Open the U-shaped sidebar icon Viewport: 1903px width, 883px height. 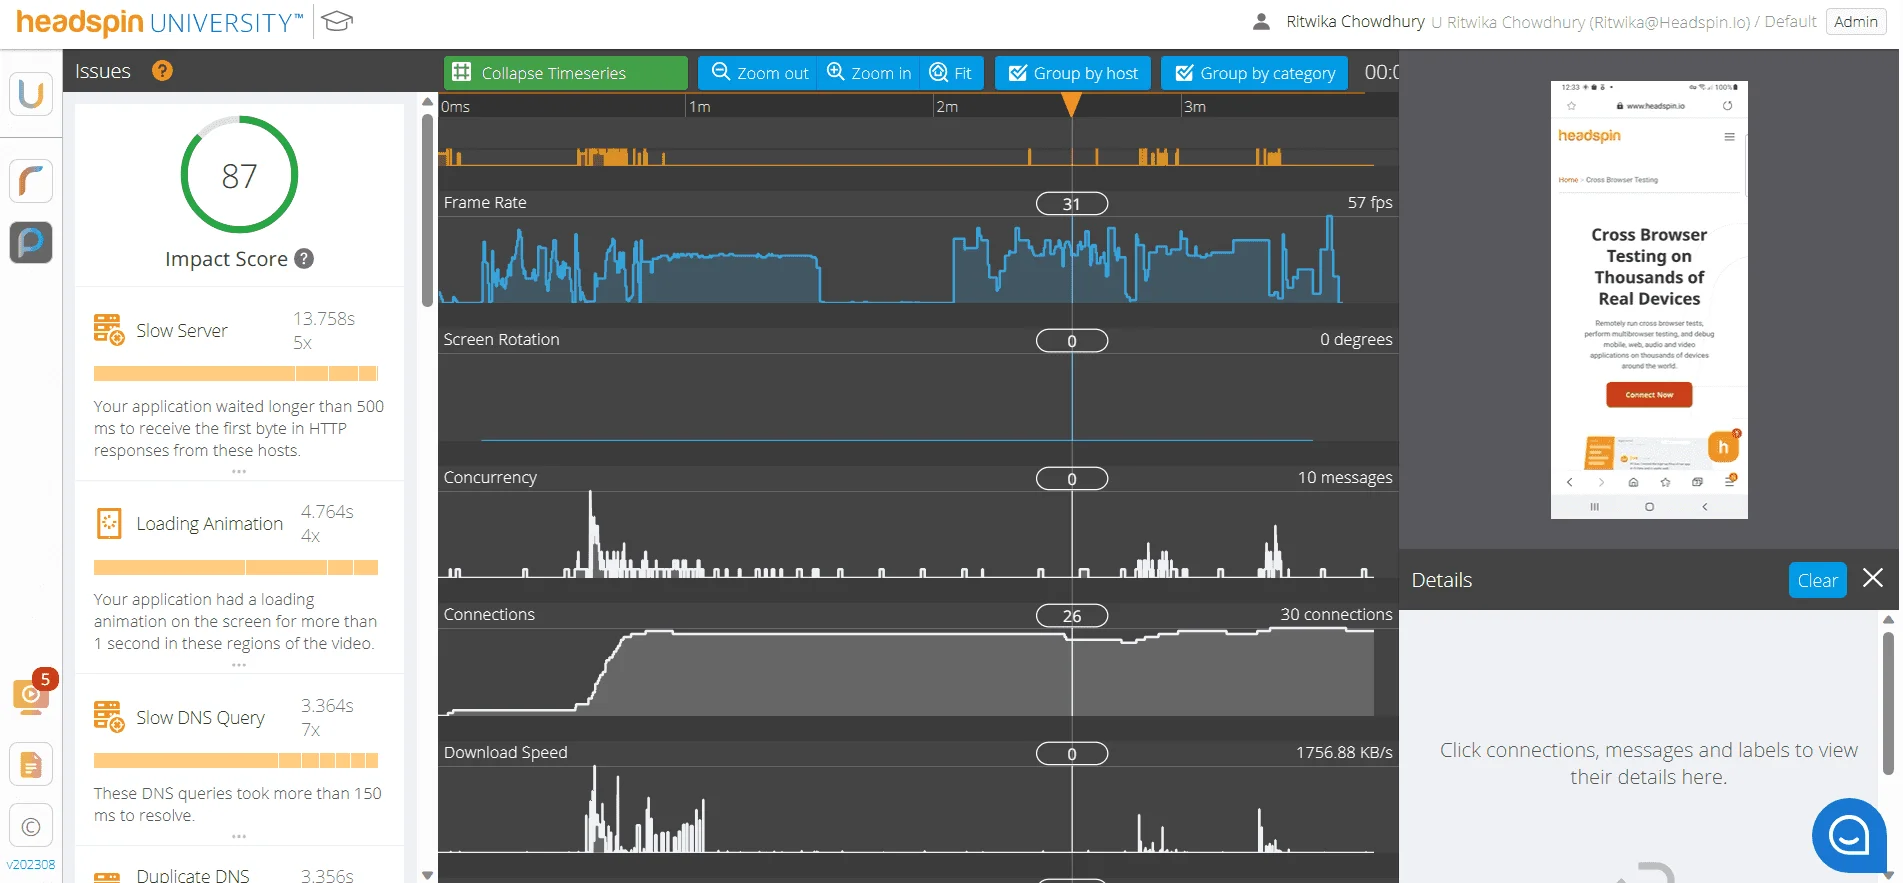pyautogui.click(x=31, y=94)
